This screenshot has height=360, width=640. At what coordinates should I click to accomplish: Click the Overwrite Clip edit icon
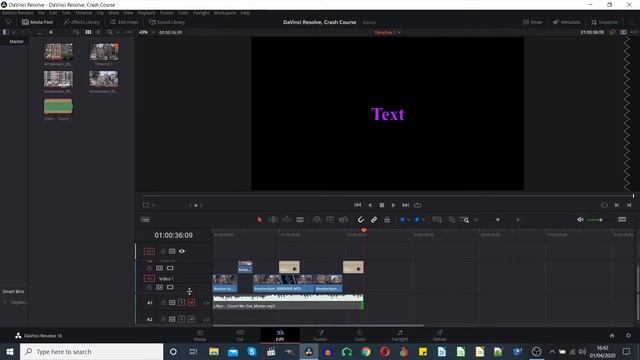[x=330, y=220]
